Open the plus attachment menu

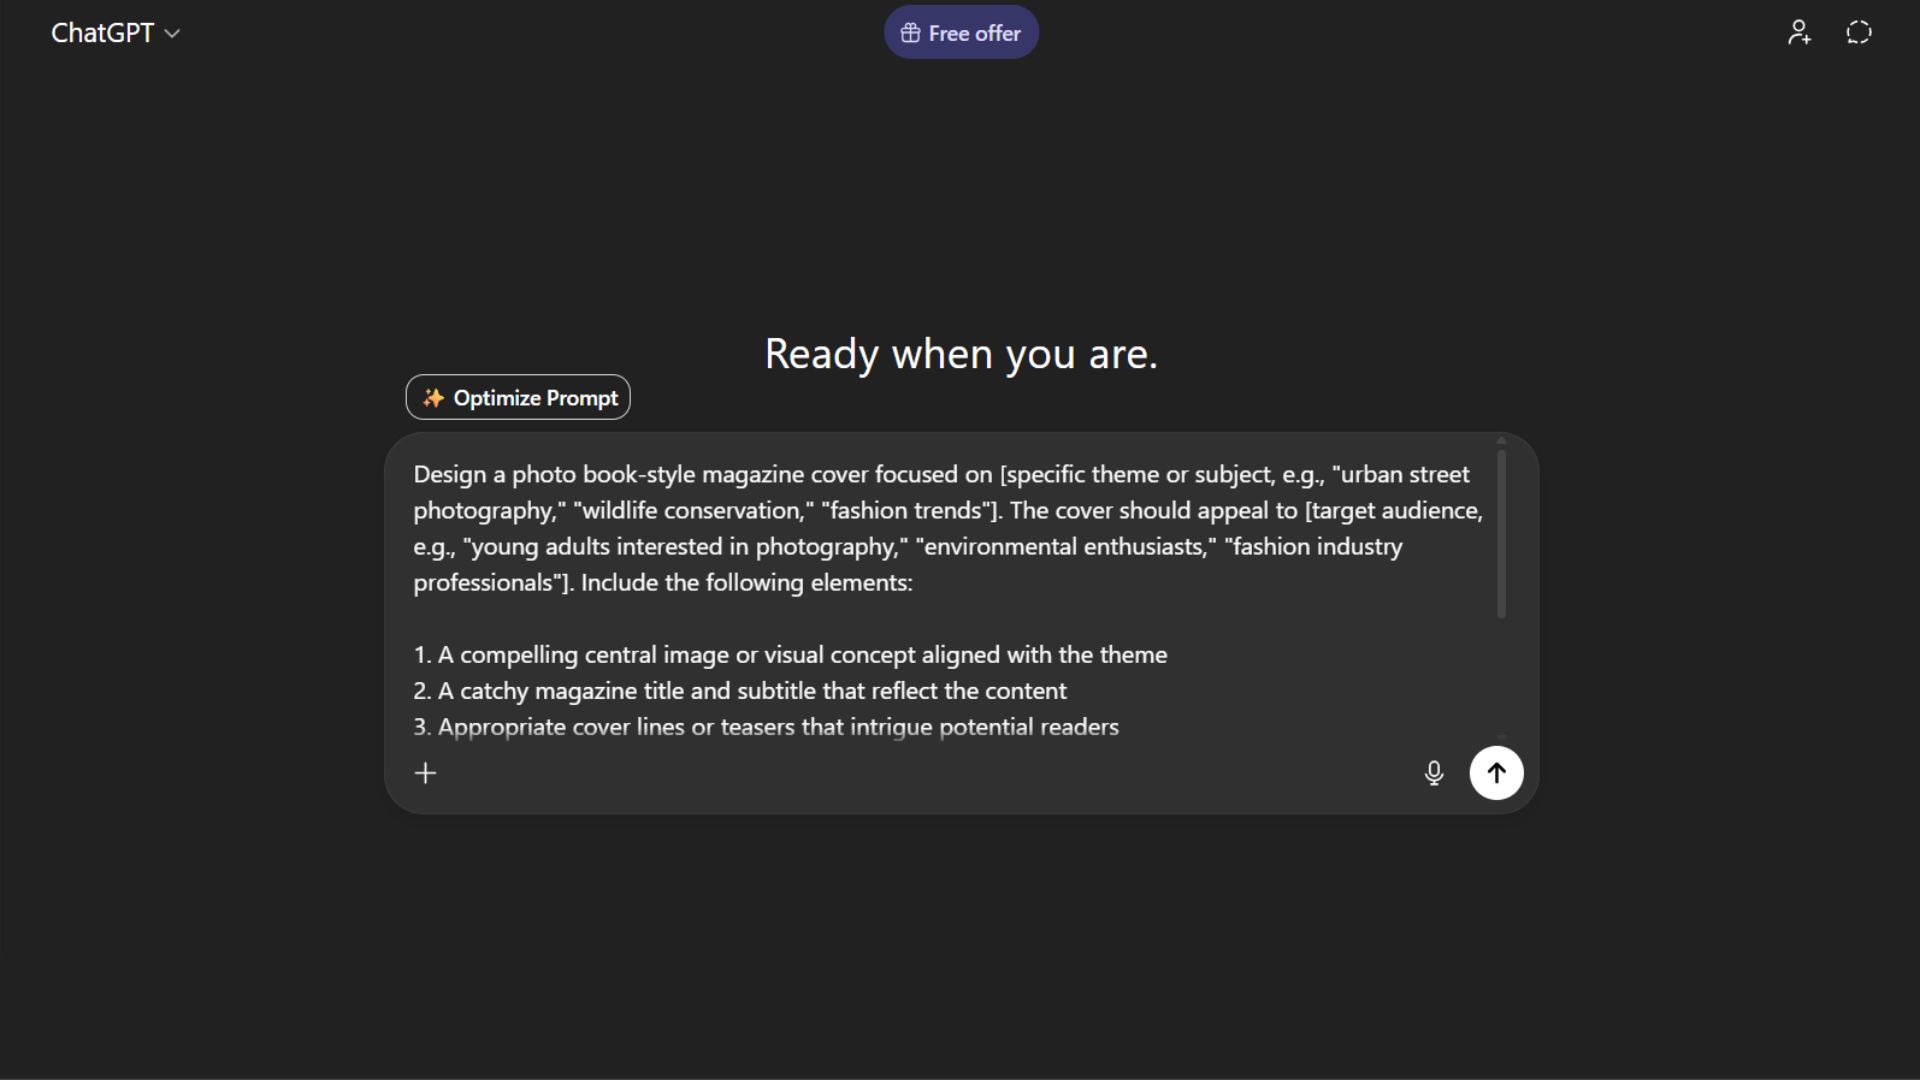click(425, 773)
